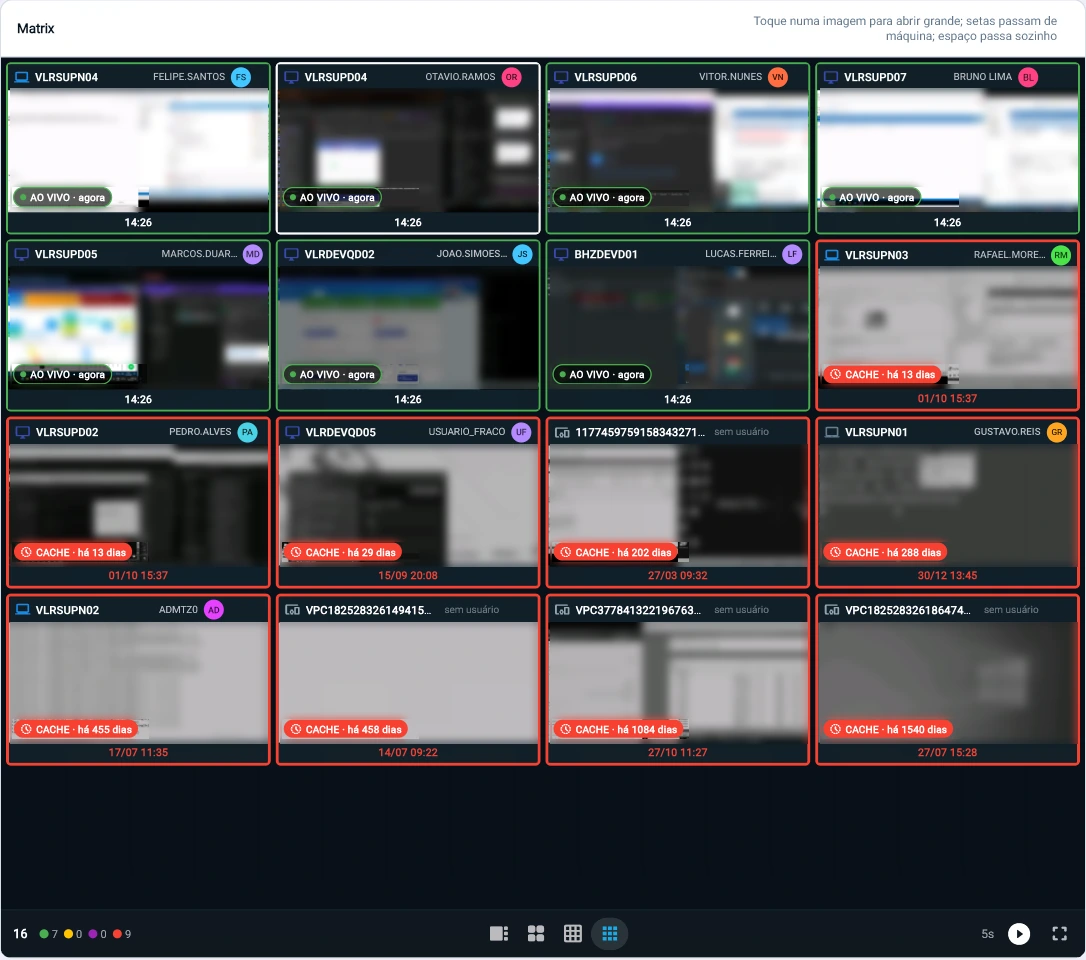This screenshot has width=1086, height=960.
Task: Open the VLRSUPD06 screen thumbnail
Action: (677, 150)
